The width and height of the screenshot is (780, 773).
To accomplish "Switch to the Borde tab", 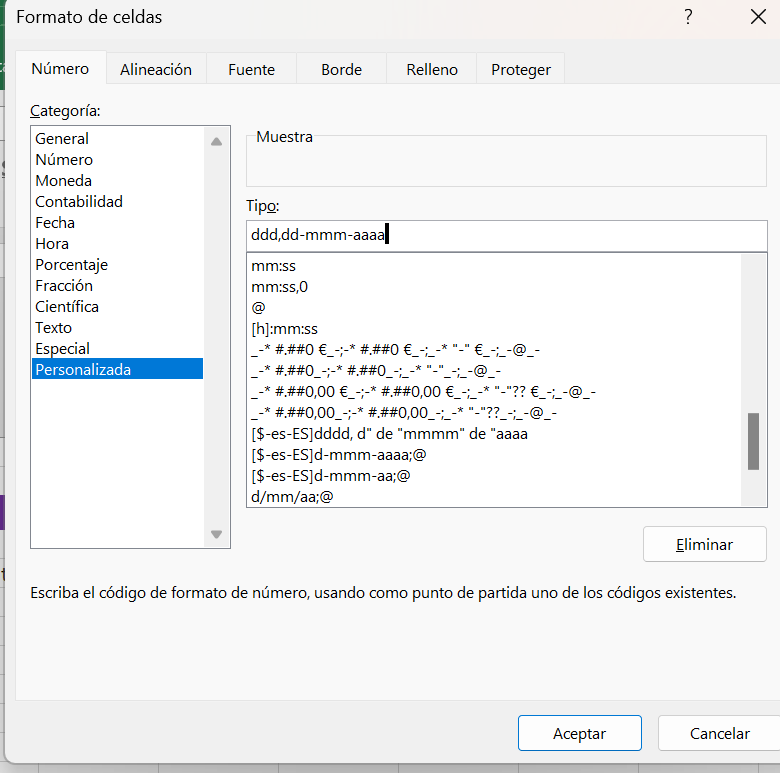I will [x=341, y=69].
